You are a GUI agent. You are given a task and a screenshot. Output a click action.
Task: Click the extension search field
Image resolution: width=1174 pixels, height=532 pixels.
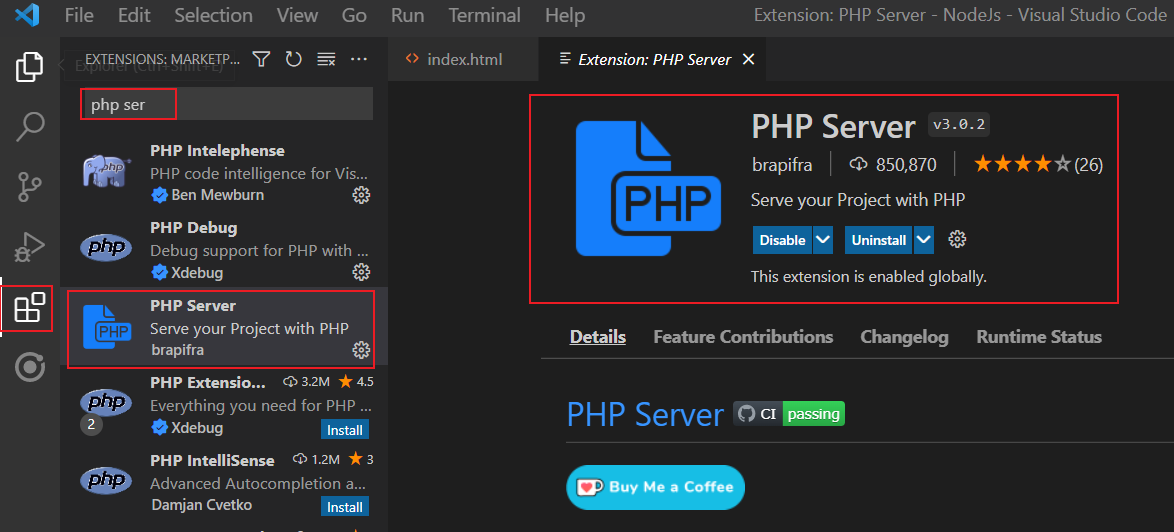click(x=226, y=104)
